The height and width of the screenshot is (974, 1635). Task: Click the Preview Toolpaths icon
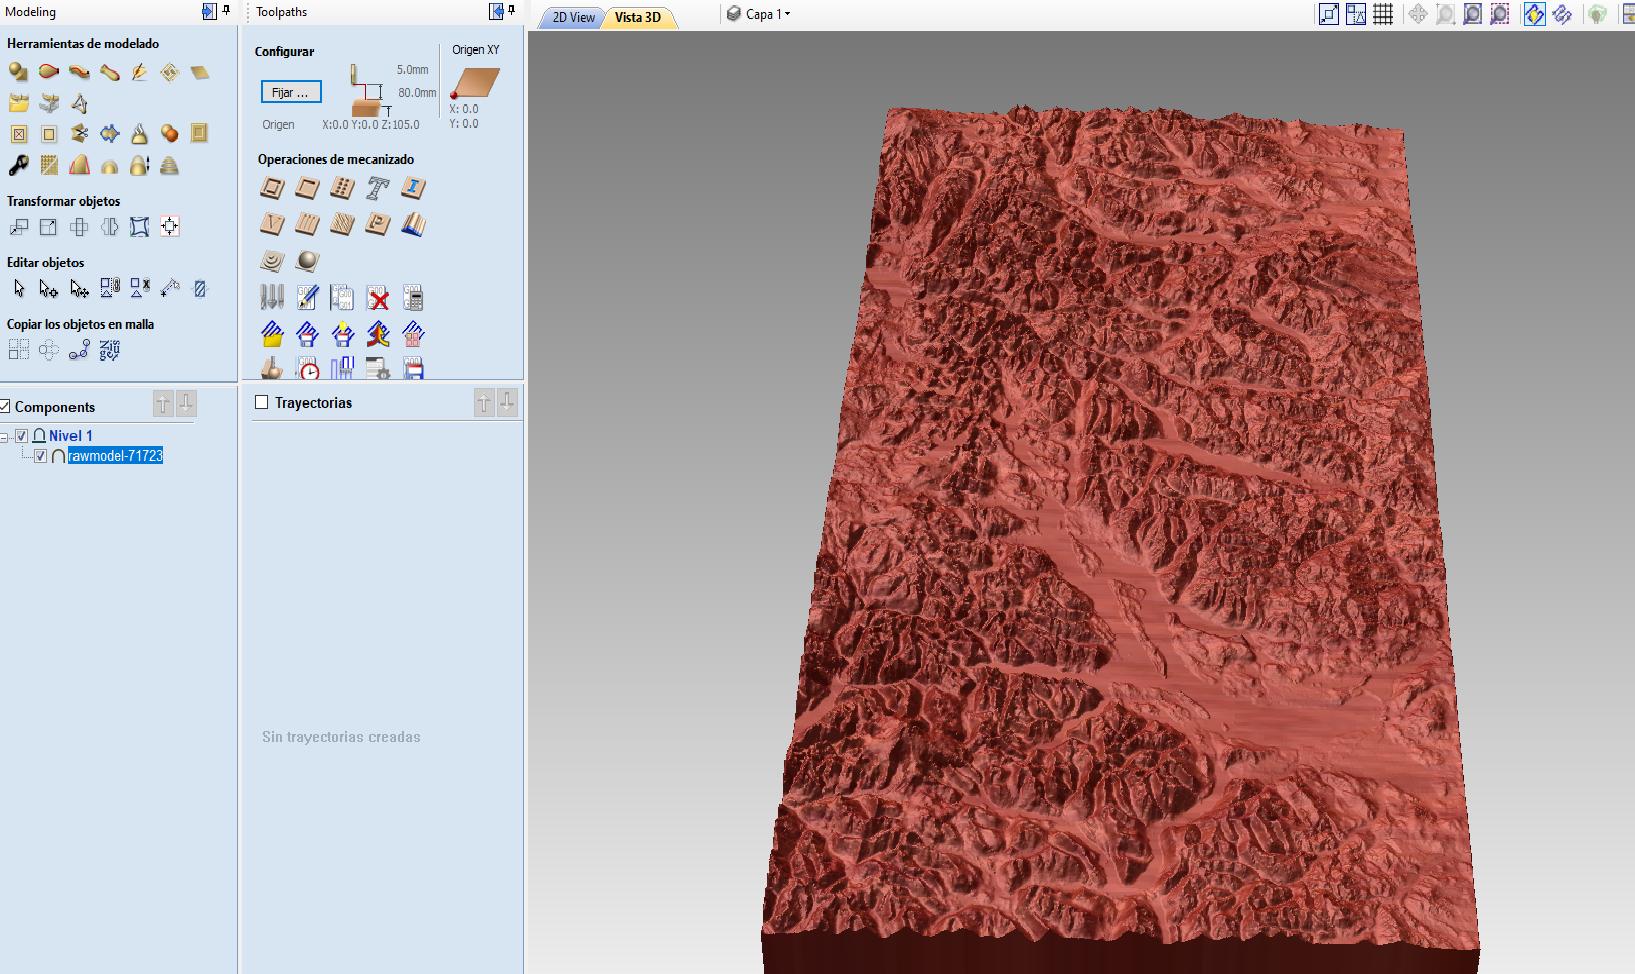[272, 368]
